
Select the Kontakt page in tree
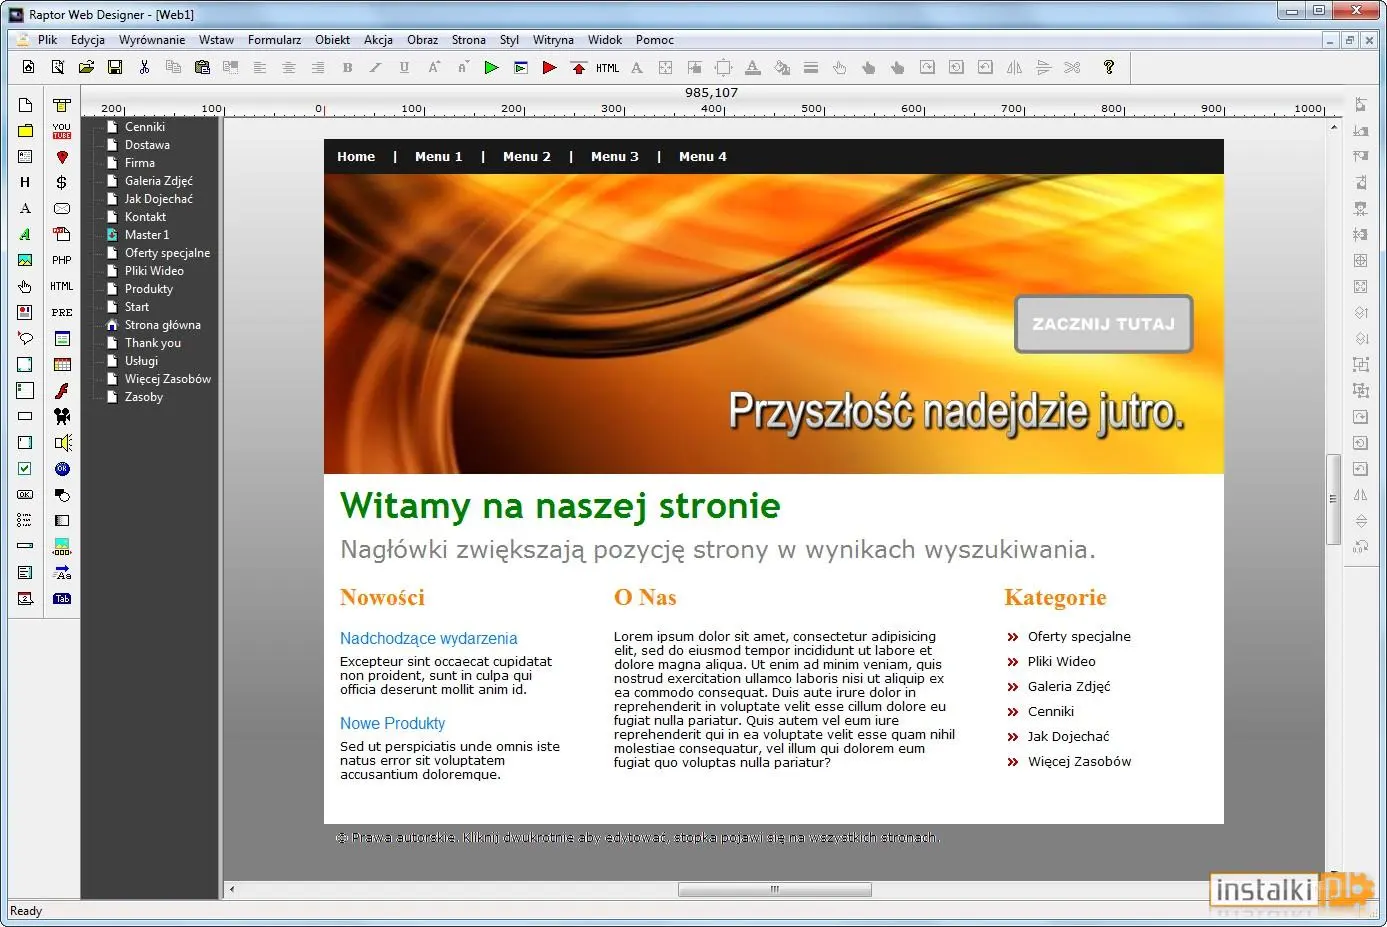(x=145, y=217)
